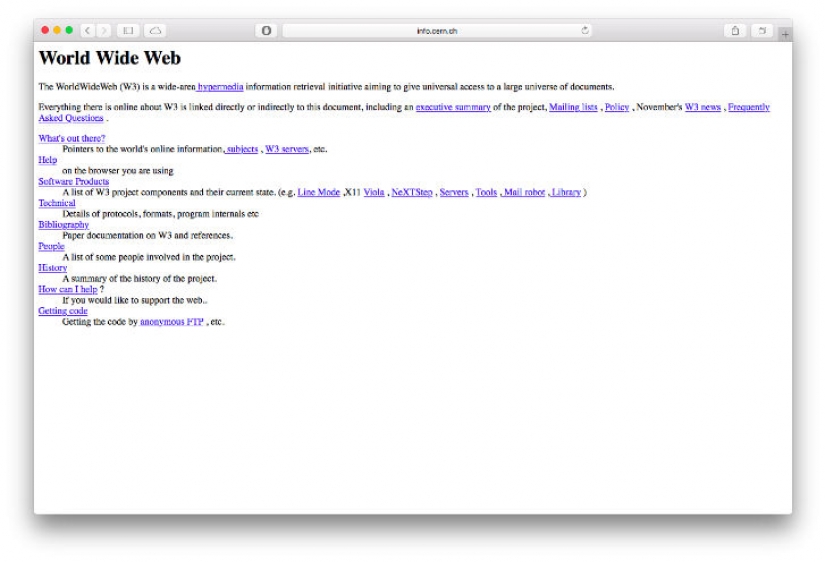
Task: Add a new tab with plus button
Action: click(x=785, y=34)
